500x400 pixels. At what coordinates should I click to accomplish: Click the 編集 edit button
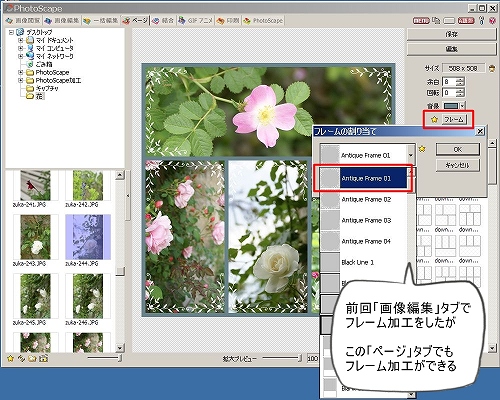click(x=451, y=49)
